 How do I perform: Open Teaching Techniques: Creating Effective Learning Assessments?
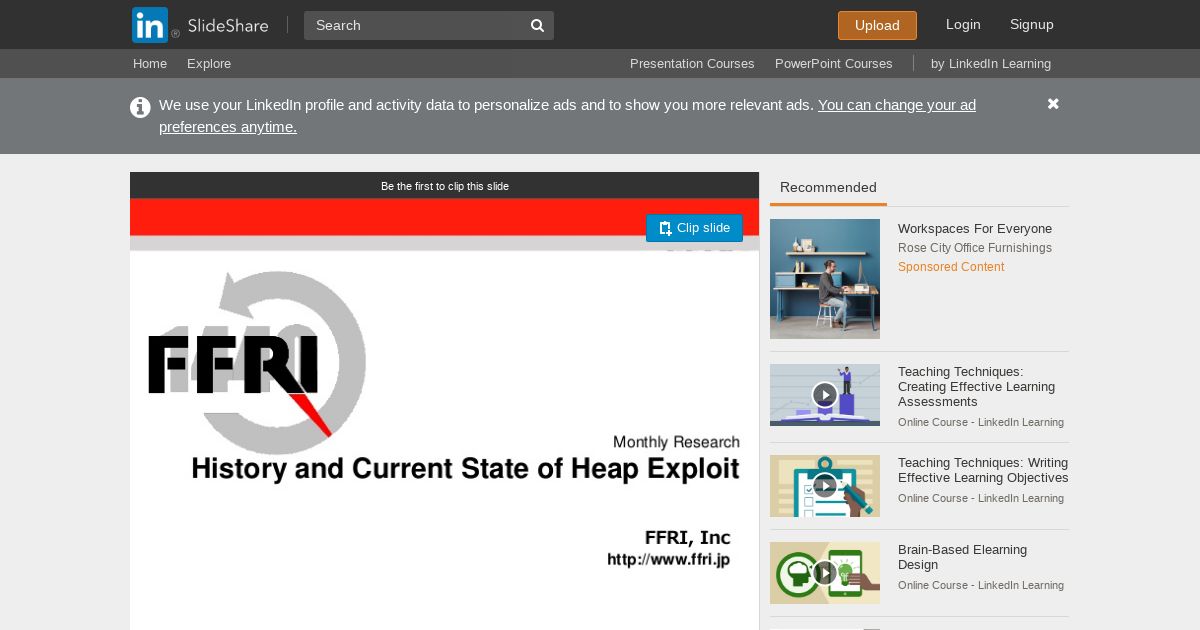tap(976, 386)
